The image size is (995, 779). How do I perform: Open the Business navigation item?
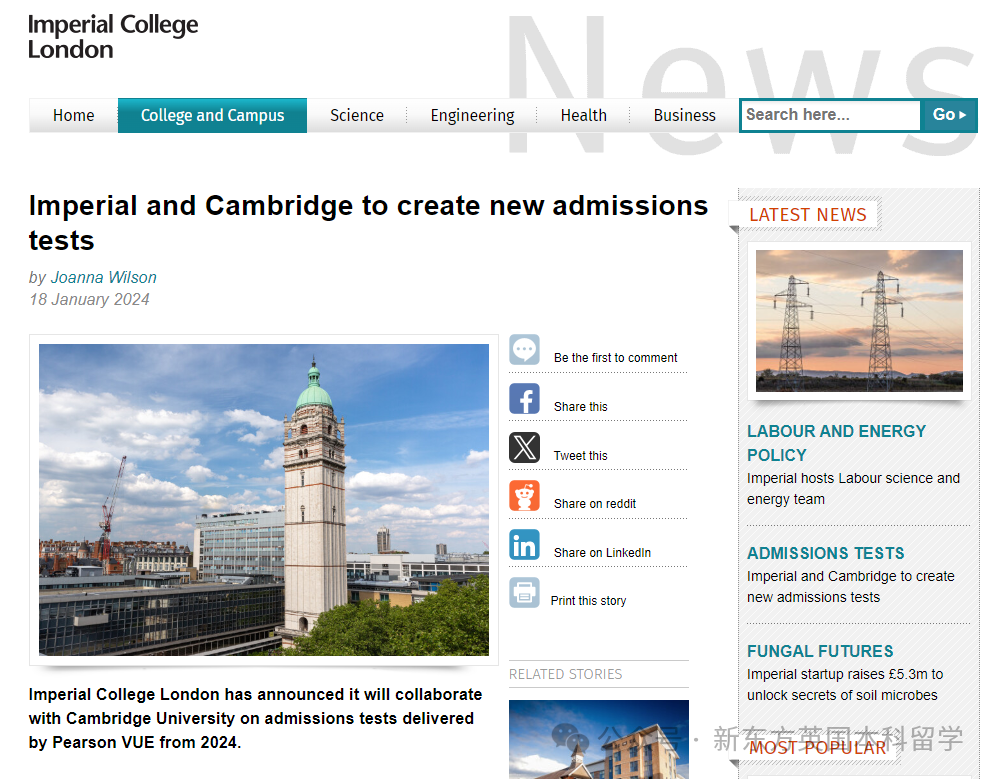(684, 116)
